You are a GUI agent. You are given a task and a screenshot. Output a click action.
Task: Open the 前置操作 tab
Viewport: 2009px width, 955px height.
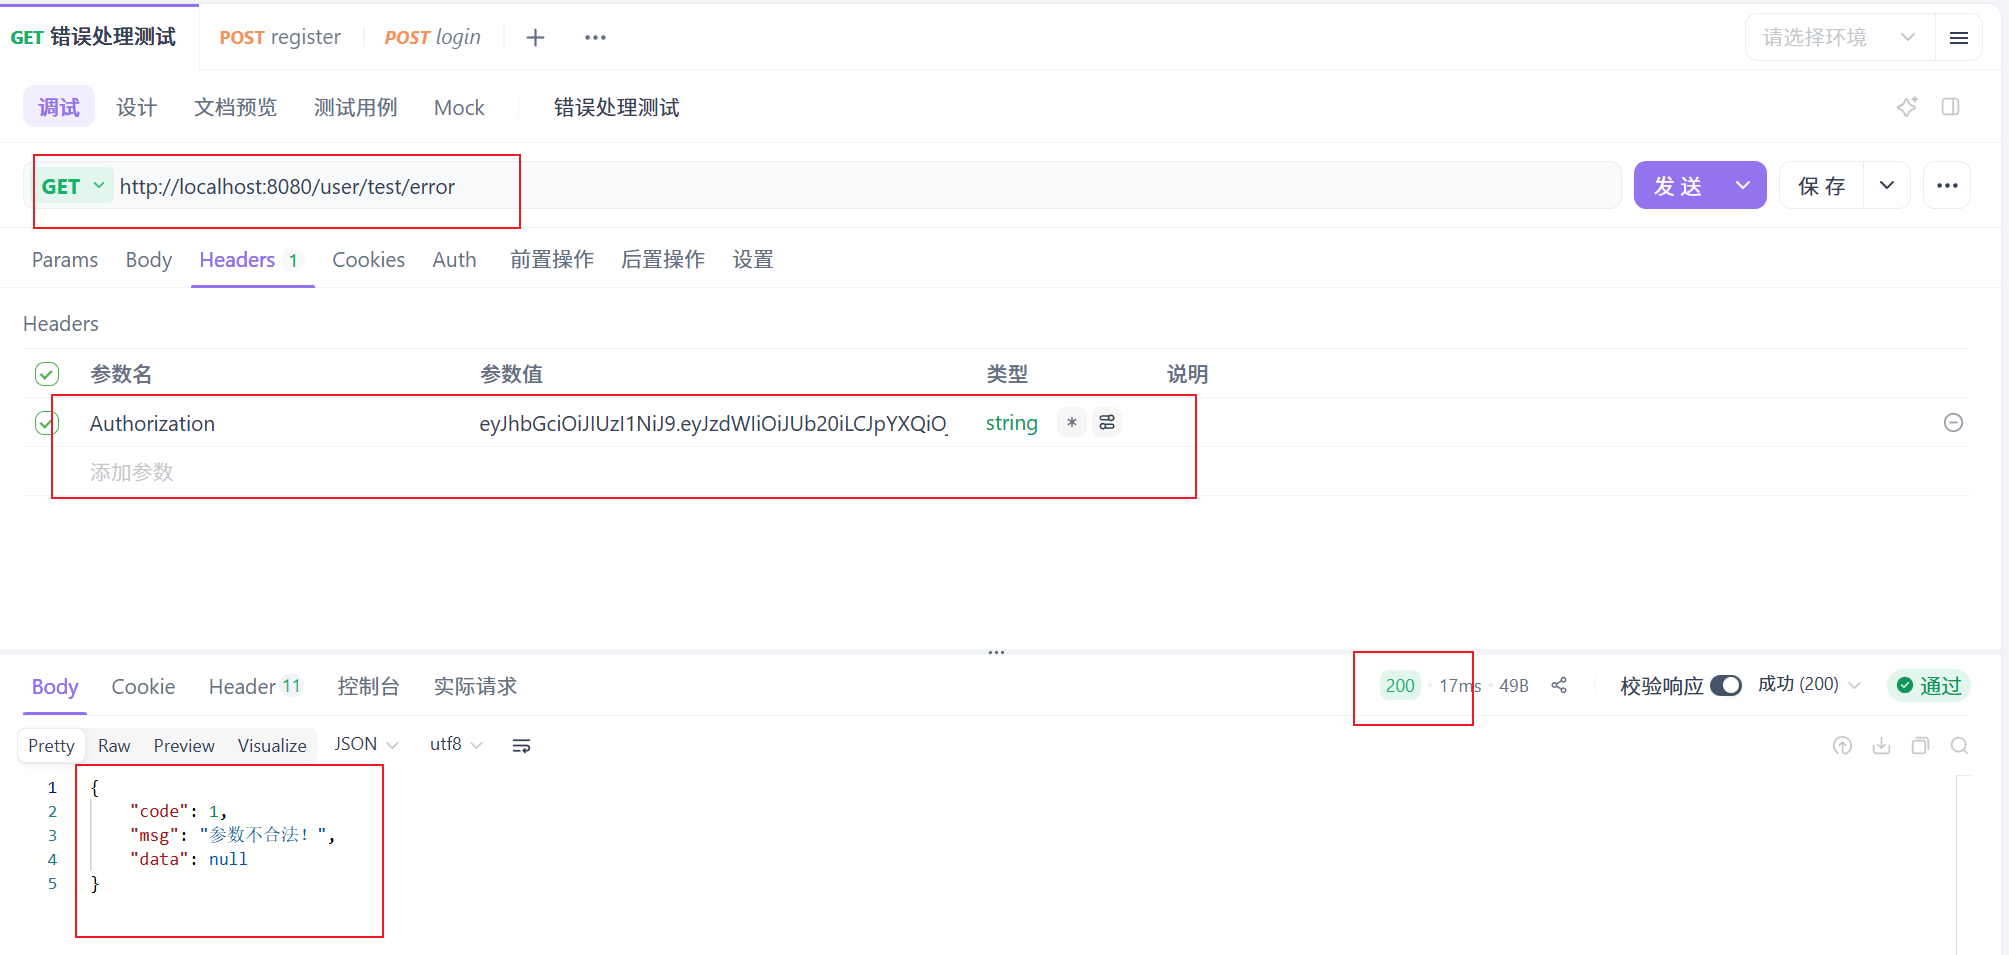click(x=552, y=260)
